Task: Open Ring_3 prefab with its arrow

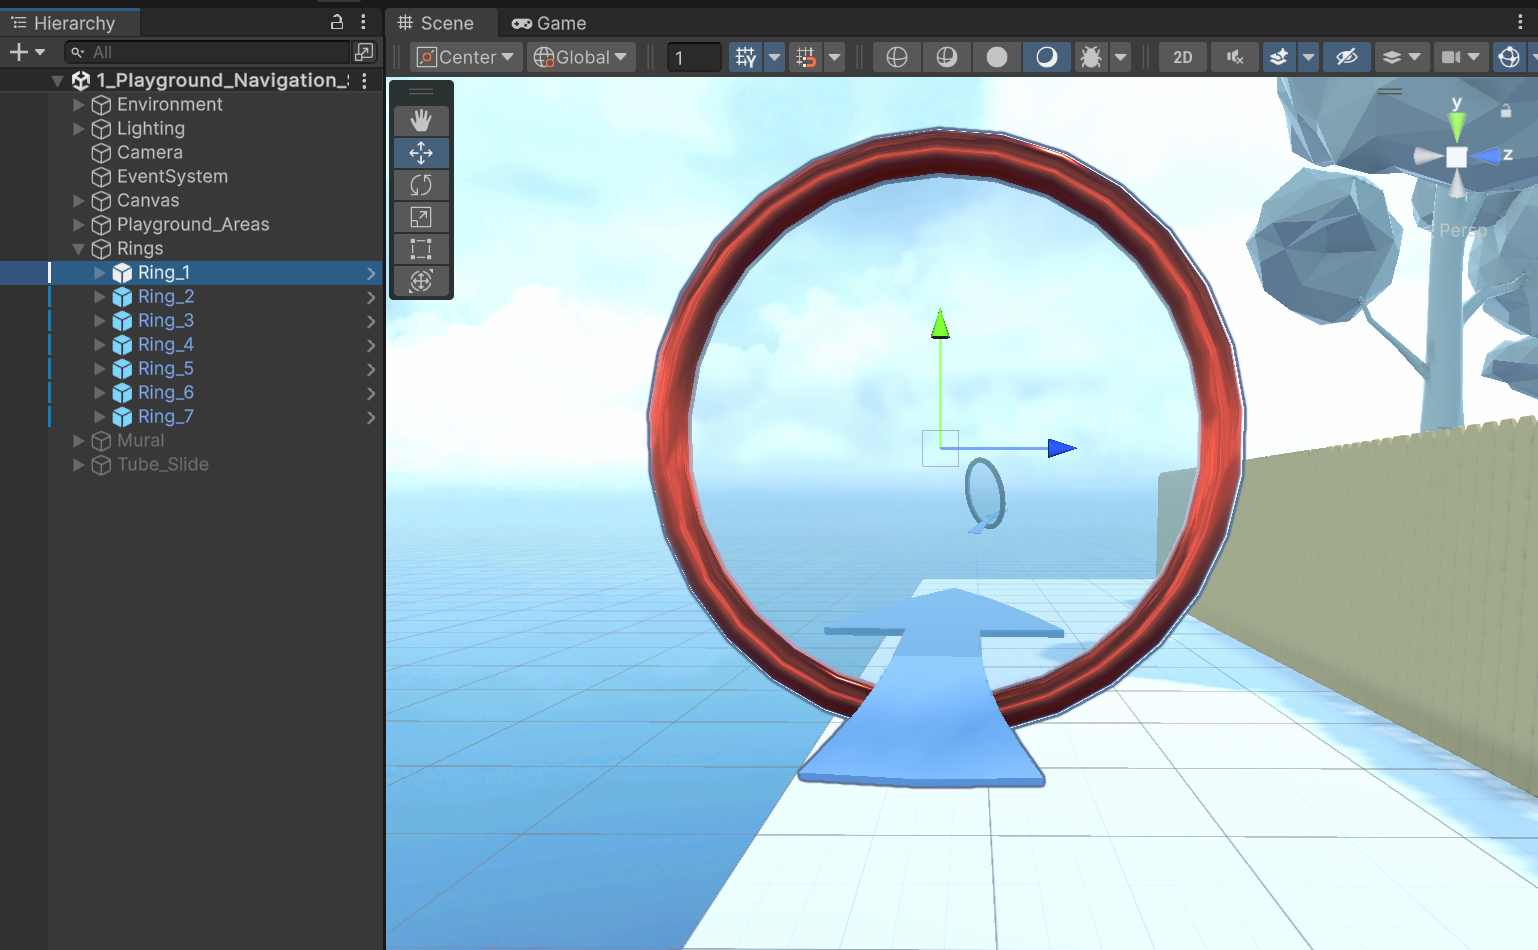Action: pos(371,321)
